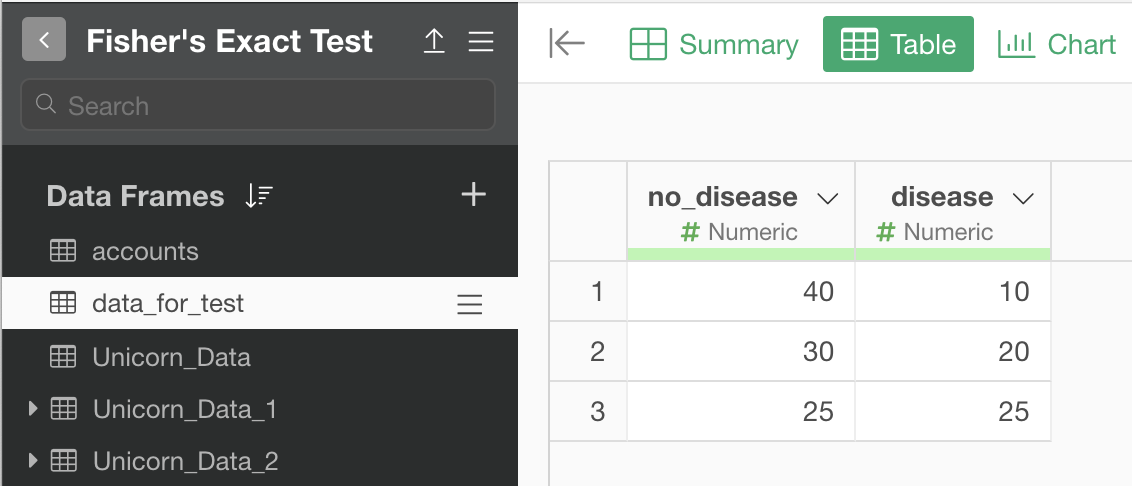Expand the Unicorn_Data_1 tree item
Screen dimensions: 1132x486
[32, 409]
